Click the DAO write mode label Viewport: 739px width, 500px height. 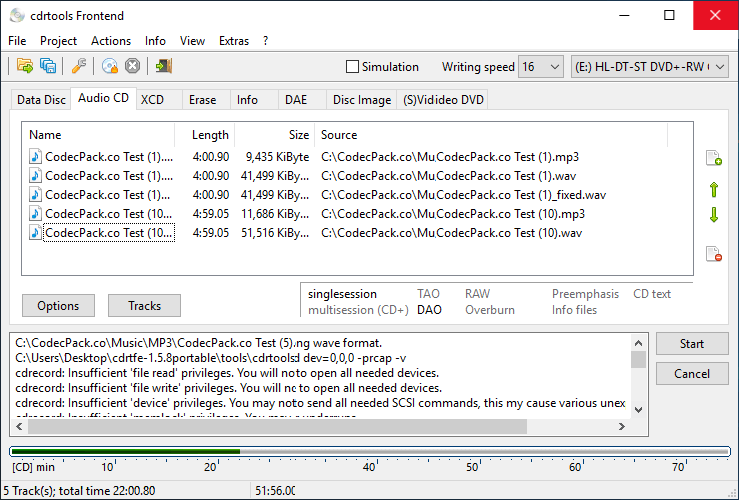(x=429, y=310)
